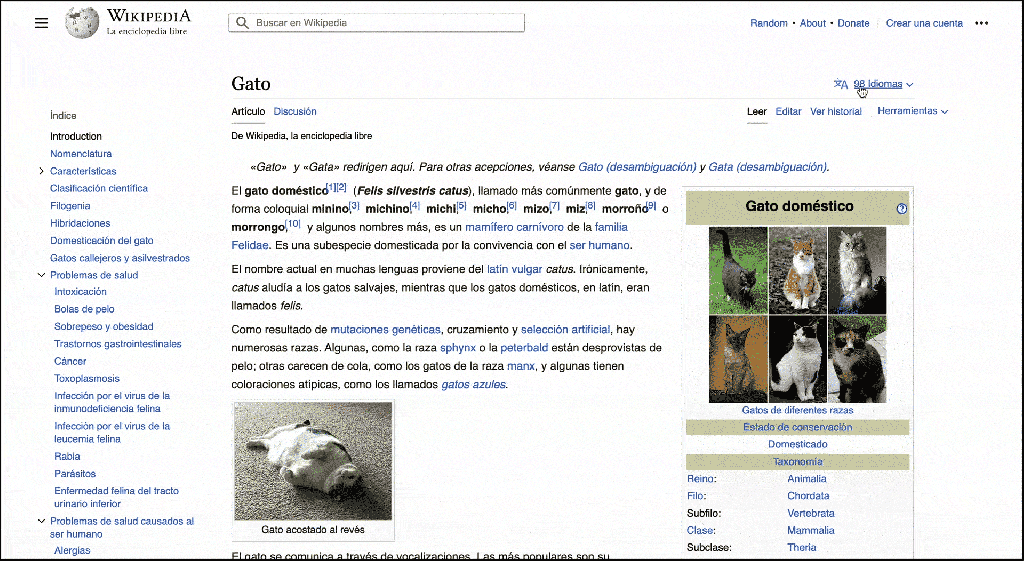1024x561 pixels.
Task: Click the language translate icon beside 98 idiomas
Action: 841,85
